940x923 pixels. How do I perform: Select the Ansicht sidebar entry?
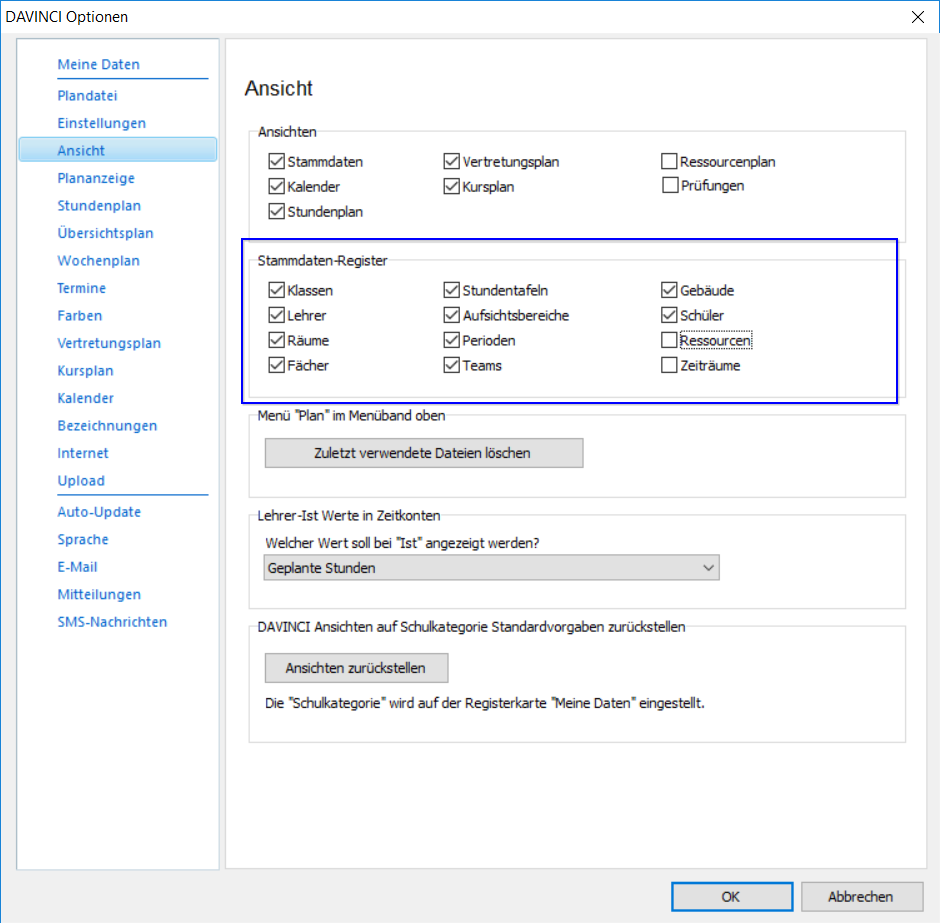118,150
